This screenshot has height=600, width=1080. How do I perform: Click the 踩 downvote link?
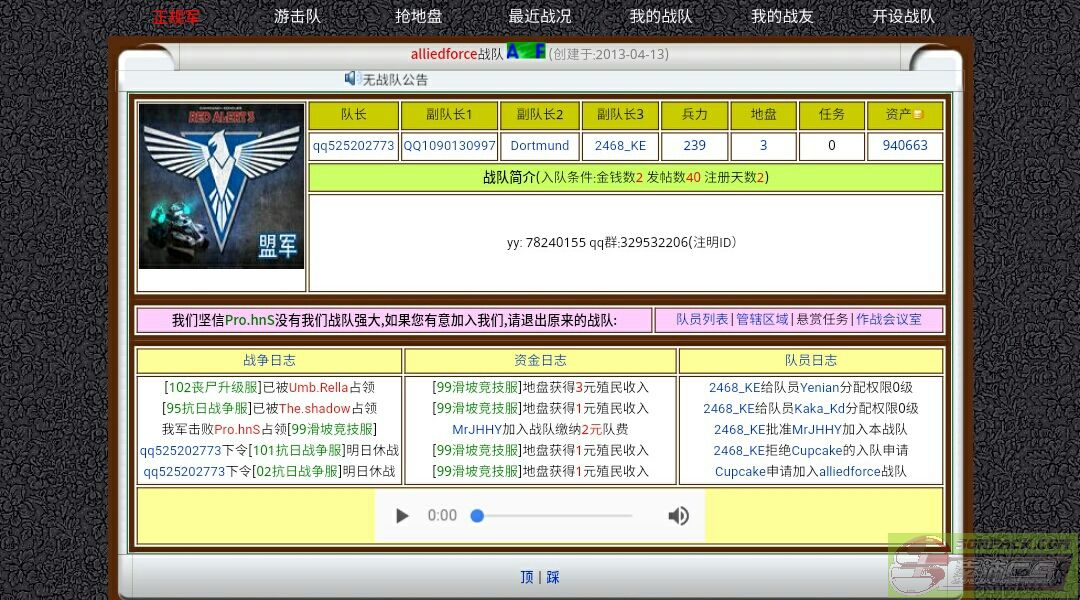[x=553, y=577]
